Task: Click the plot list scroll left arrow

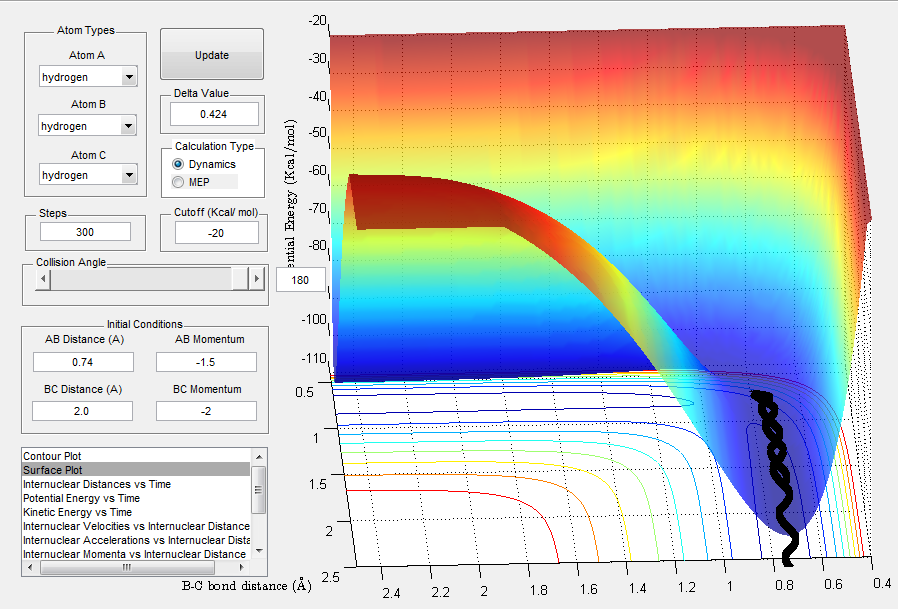Action: click(x=30, y=568)
